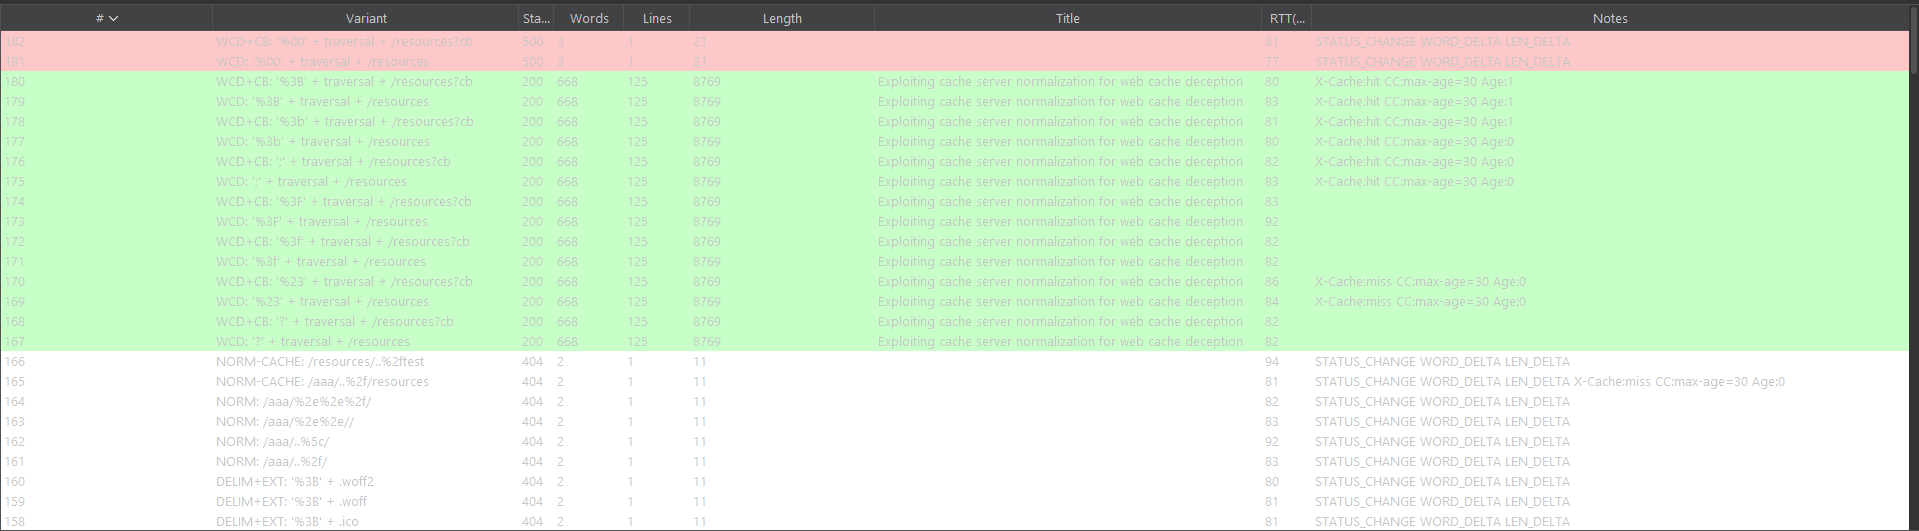Click variant "WCD+CB: ';' + traversal + /resources?cb"
This screenshot has width=1919, height=531.
333,162
